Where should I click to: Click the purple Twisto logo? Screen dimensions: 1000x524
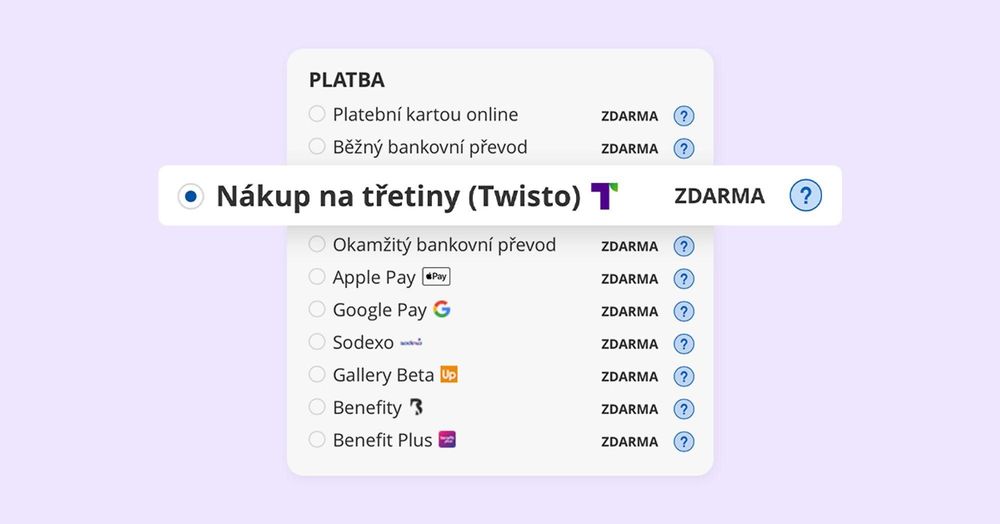tap(604, 196)
